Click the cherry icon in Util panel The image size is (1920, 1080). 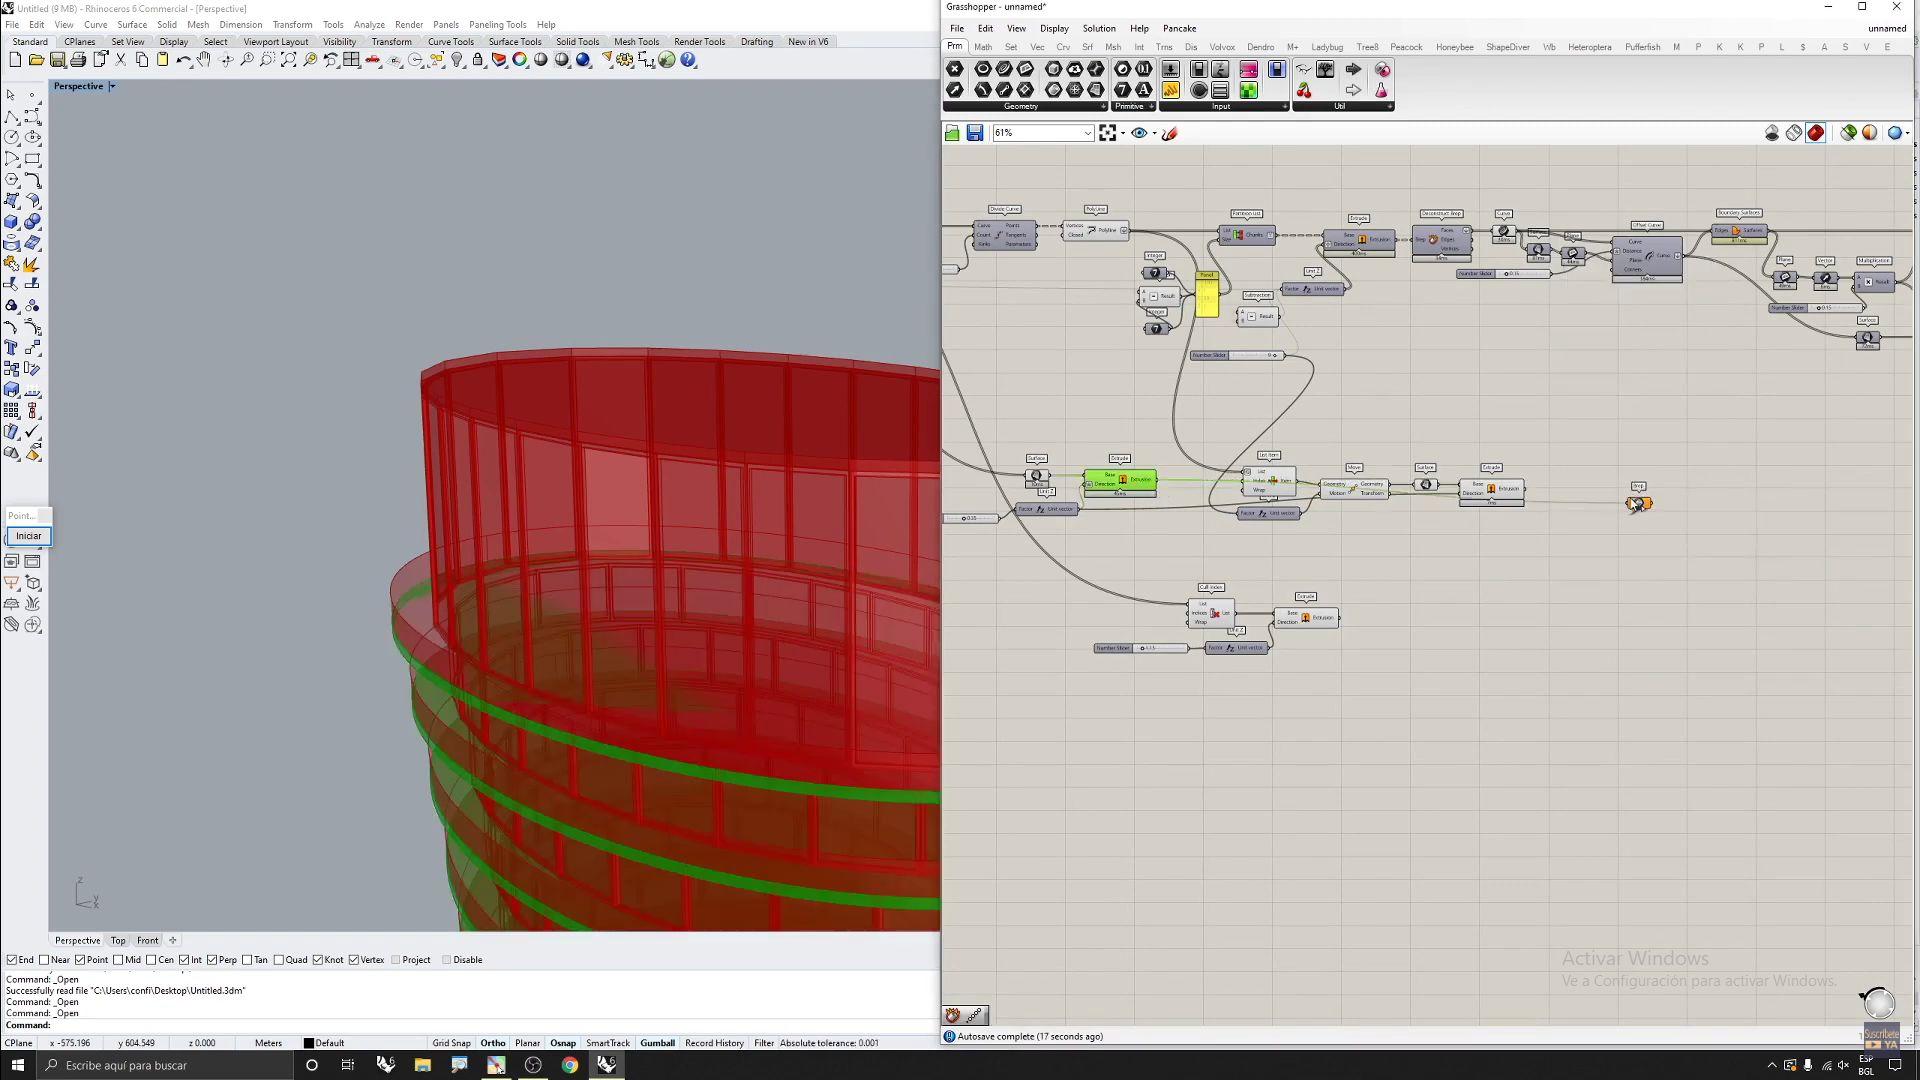point(1304,90)
